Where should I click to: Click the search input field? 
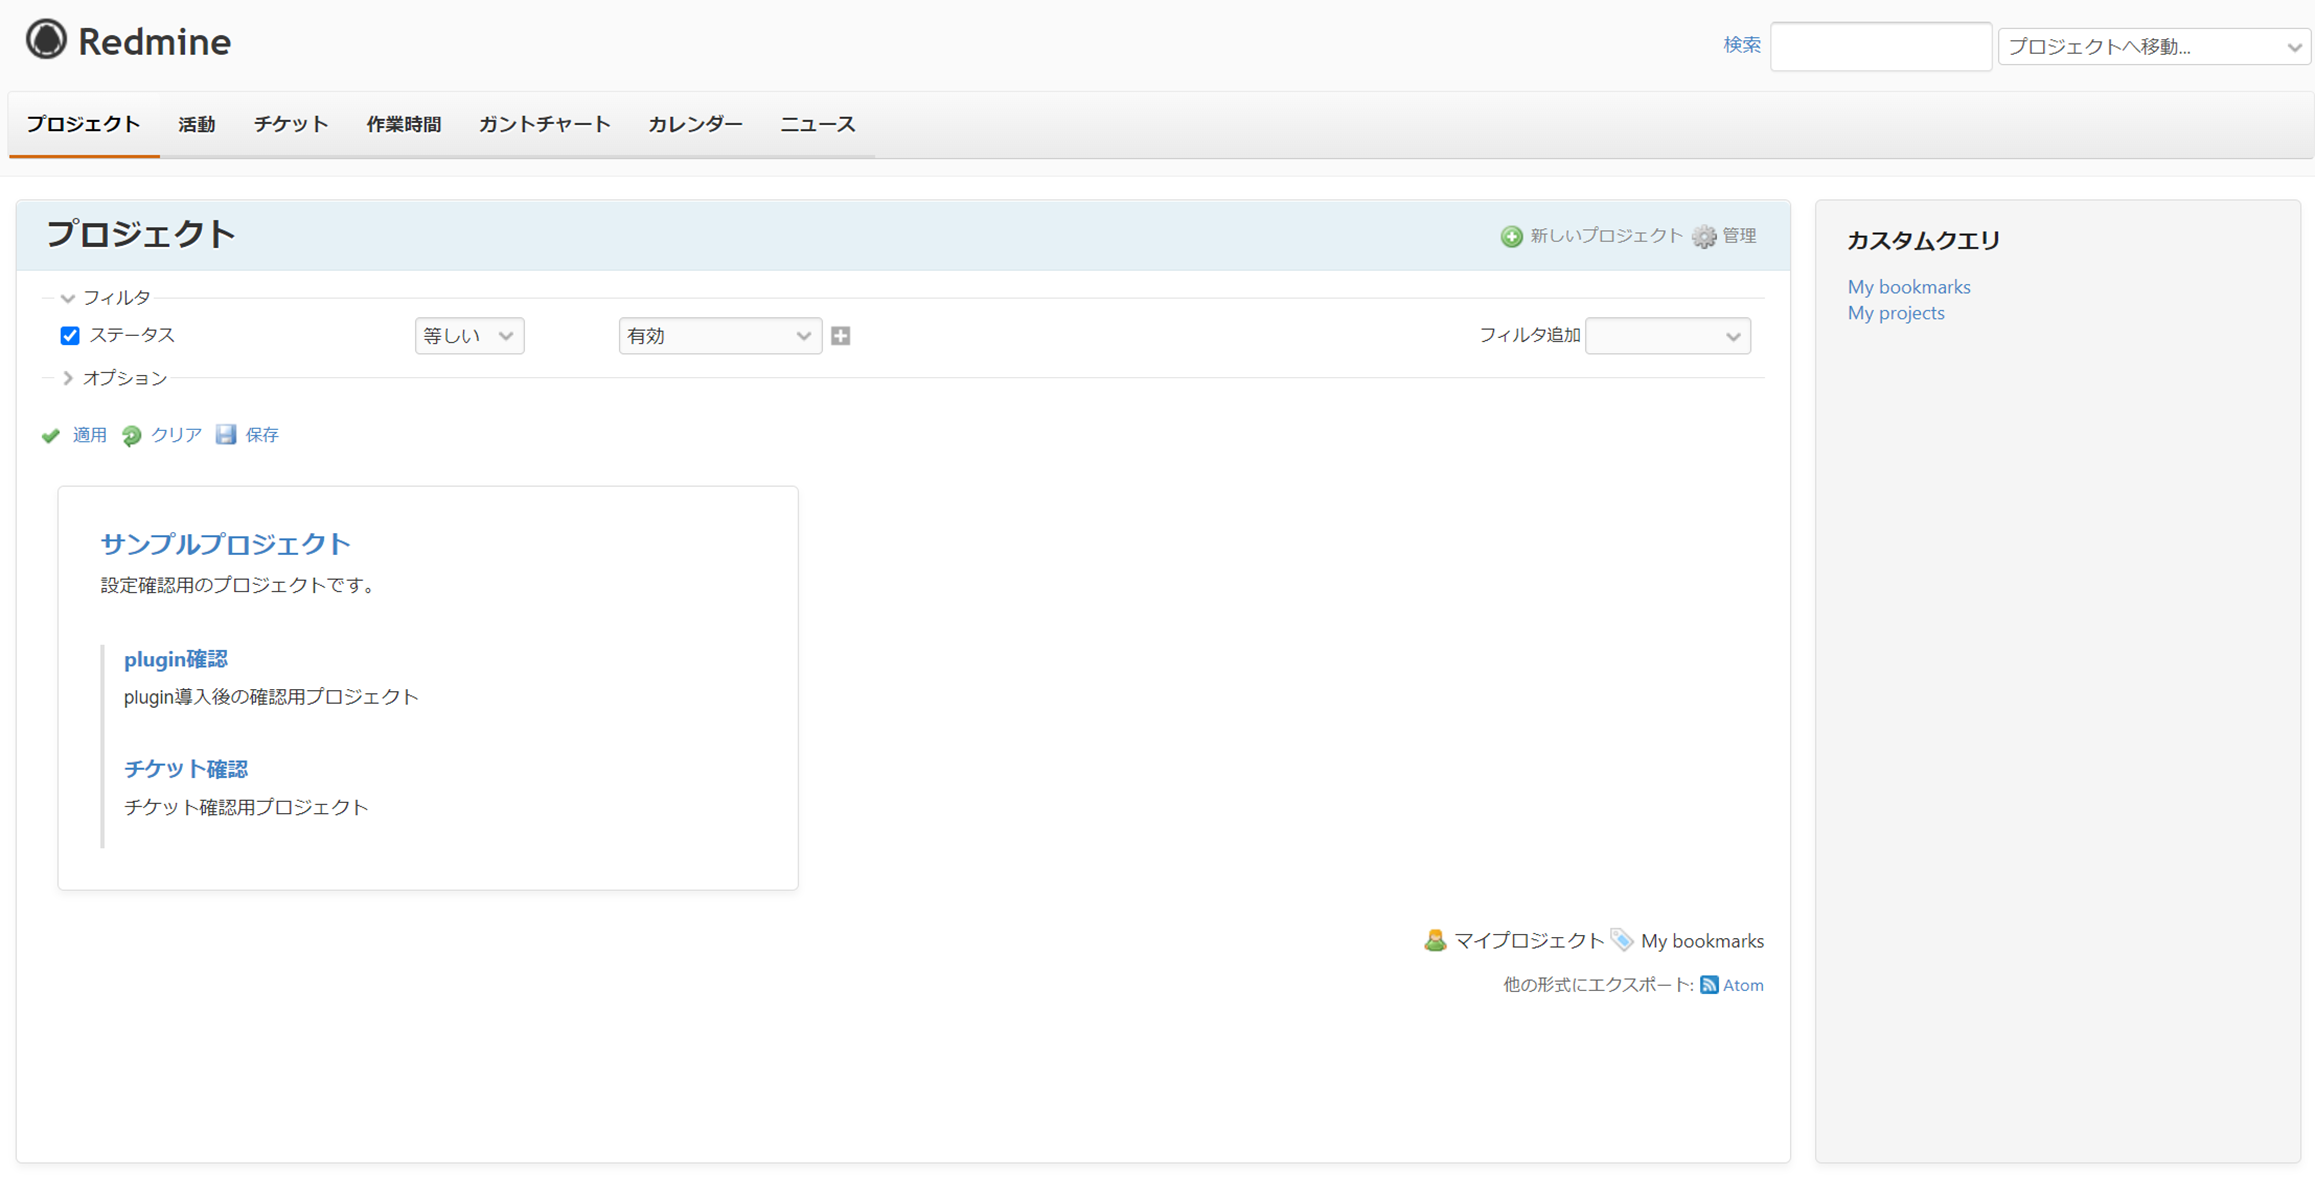click(x=1880, y=46)
